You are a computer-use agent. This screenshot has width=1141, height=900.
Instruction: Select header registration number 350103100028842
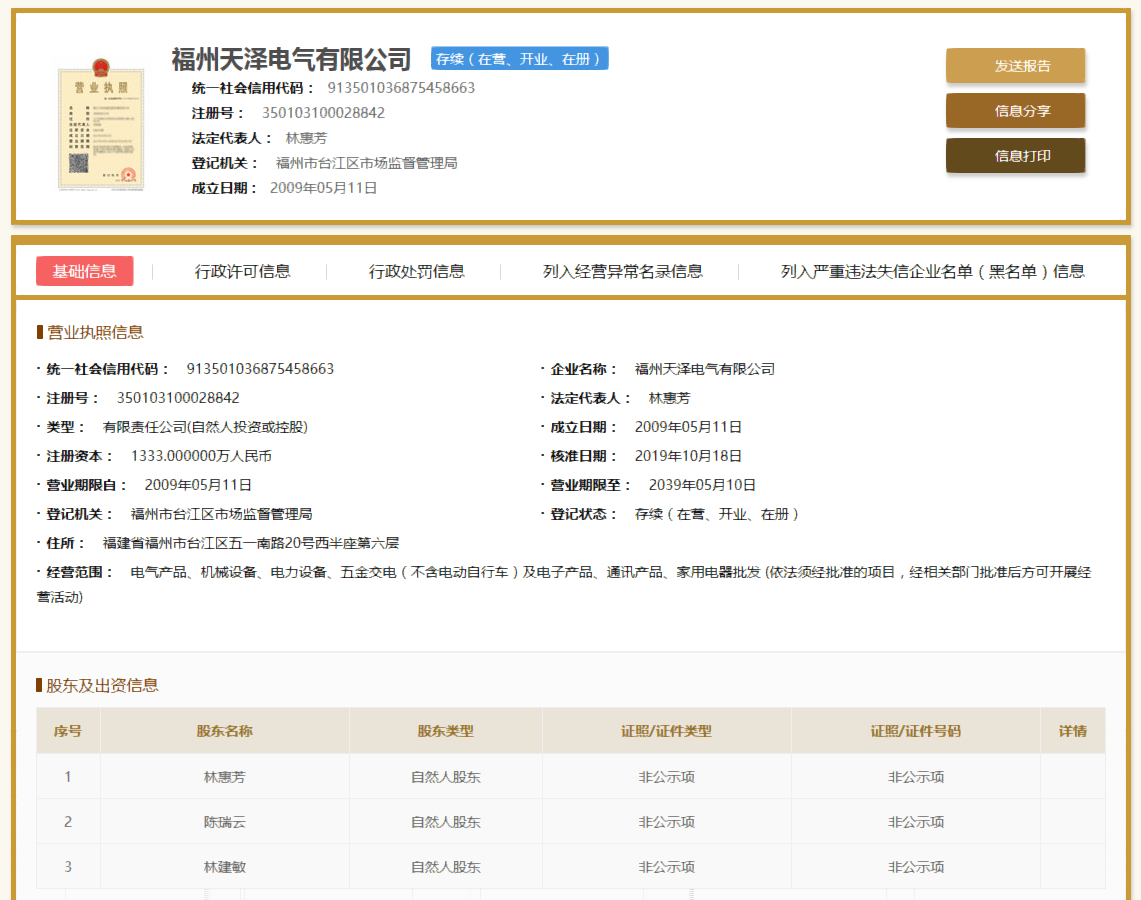323,113
